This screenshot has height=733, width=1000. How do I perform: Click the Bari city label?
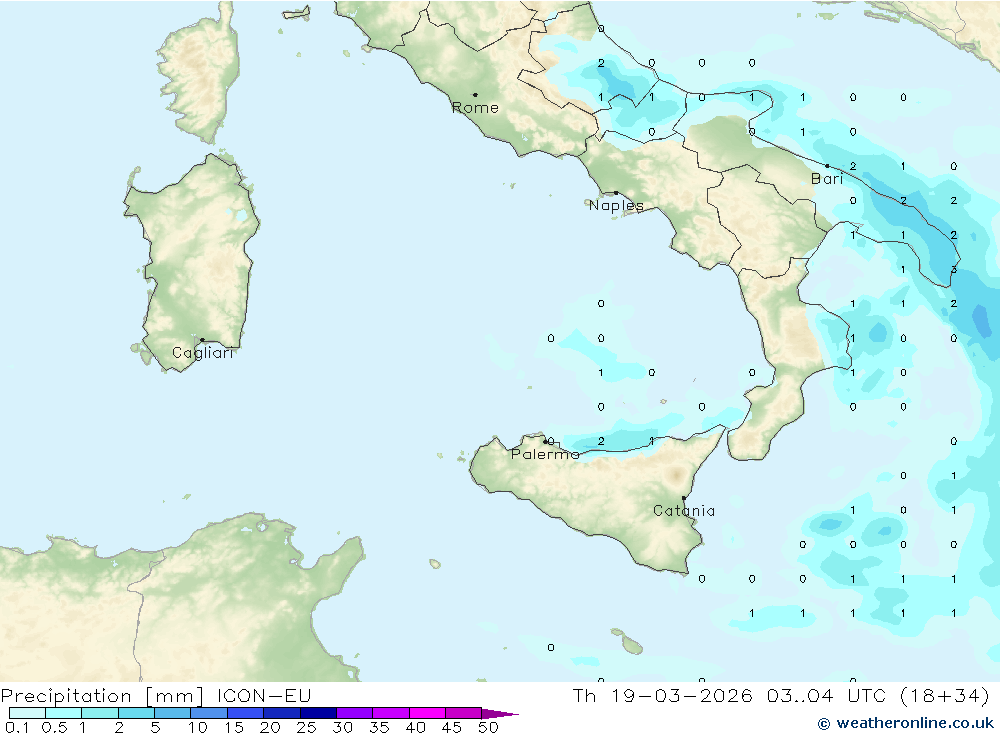pos(827,179)
